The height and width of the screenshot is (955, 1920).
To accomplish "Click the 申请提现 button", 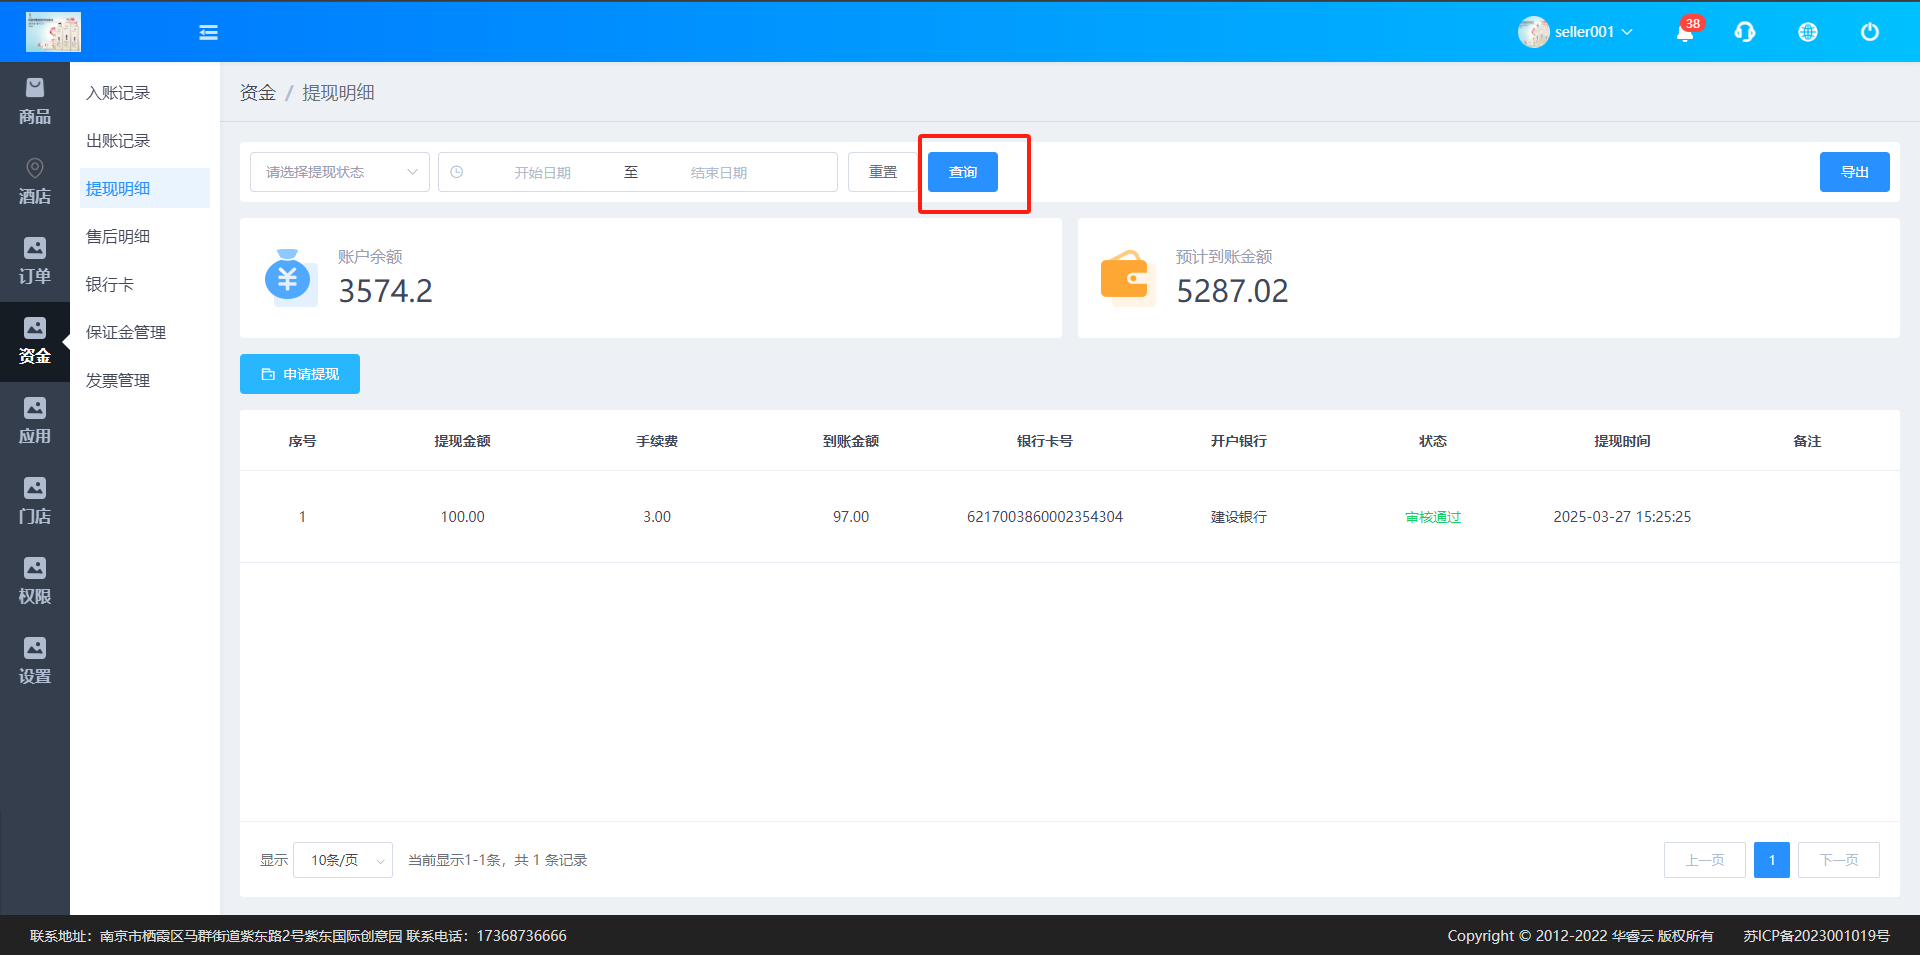I will pos(300,374).
